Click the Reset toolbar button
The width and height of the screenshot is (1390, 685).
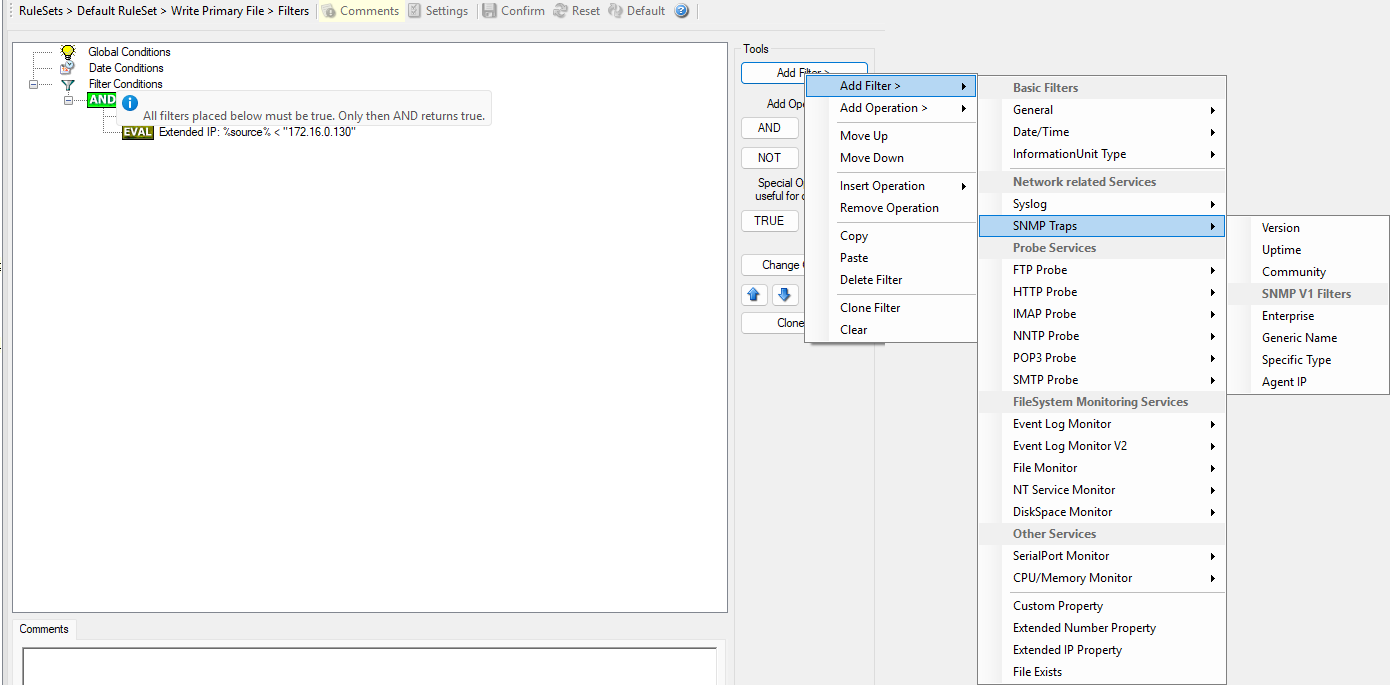575,11
